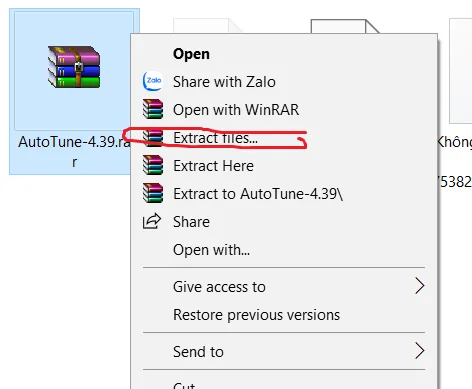The height and width of the screenshot is (389, 472).
Task: Click the Share arrow icon
Action: pos(152,221)
